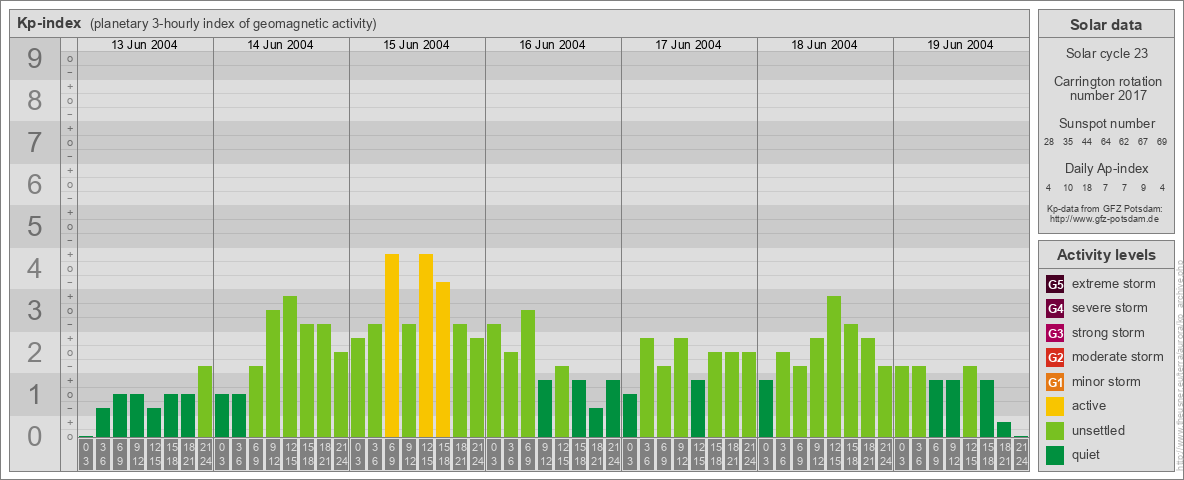The image size is (1184, 480).
Task: Click the yellow 15-18 bar on 15 Jun
Action: 443,359
